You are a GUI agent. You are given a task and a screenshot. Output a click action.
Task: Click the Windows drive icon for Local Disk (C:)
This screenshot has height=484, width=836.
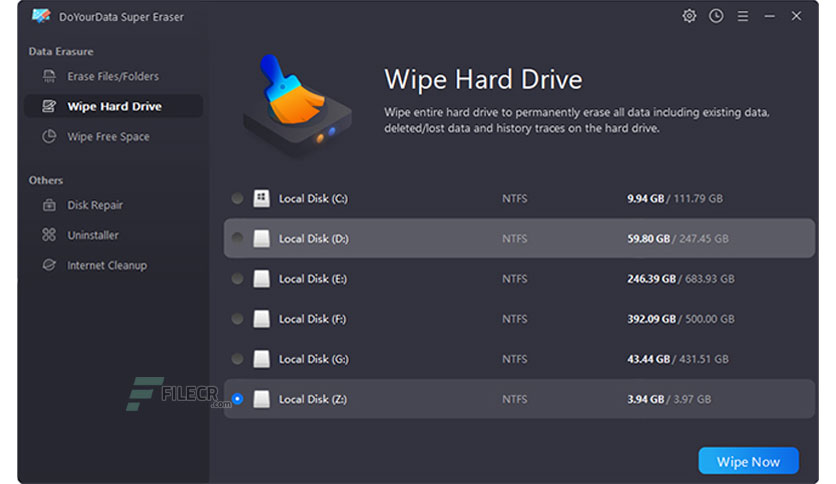click(261, 198)
